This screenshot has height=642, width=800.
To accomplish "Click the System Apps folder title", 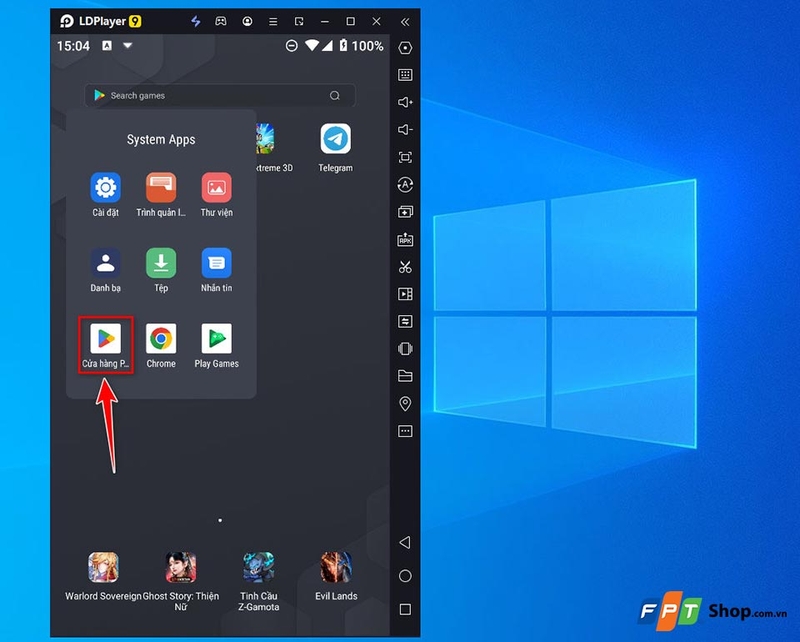I will [161, 139].
